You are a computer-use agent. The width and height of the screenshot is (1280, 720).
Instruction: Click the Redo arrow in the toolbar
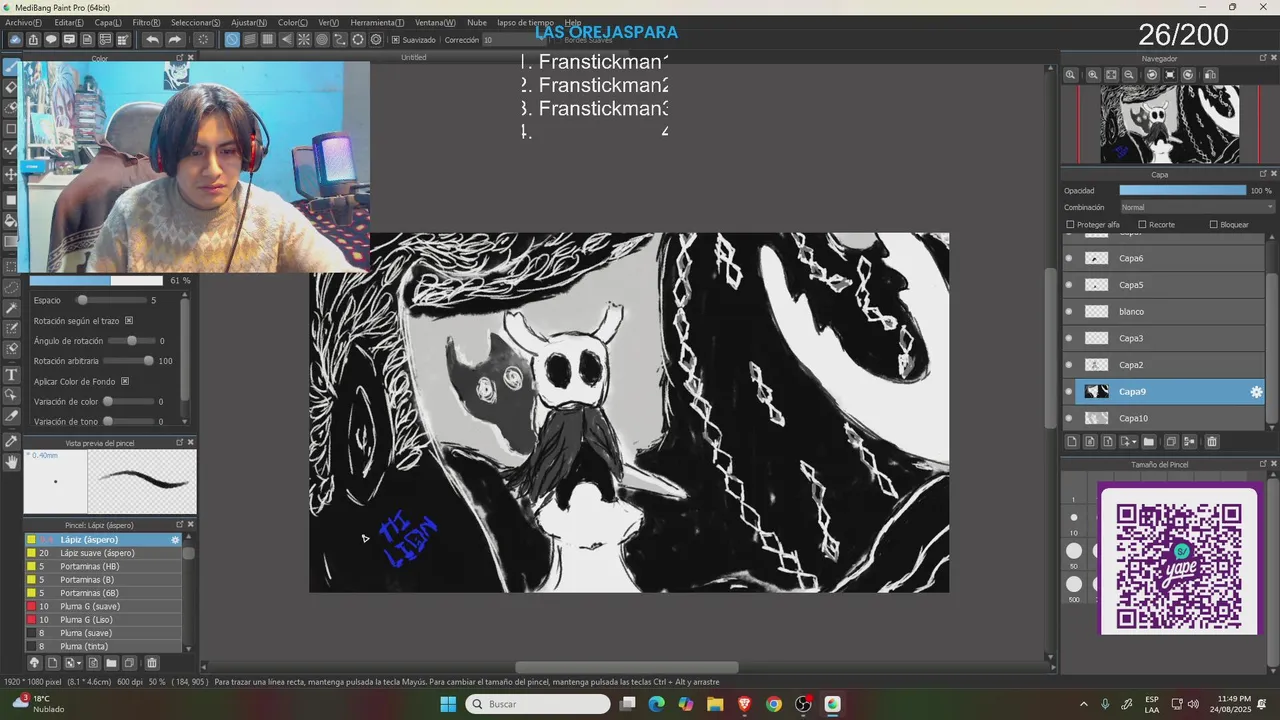174,40
